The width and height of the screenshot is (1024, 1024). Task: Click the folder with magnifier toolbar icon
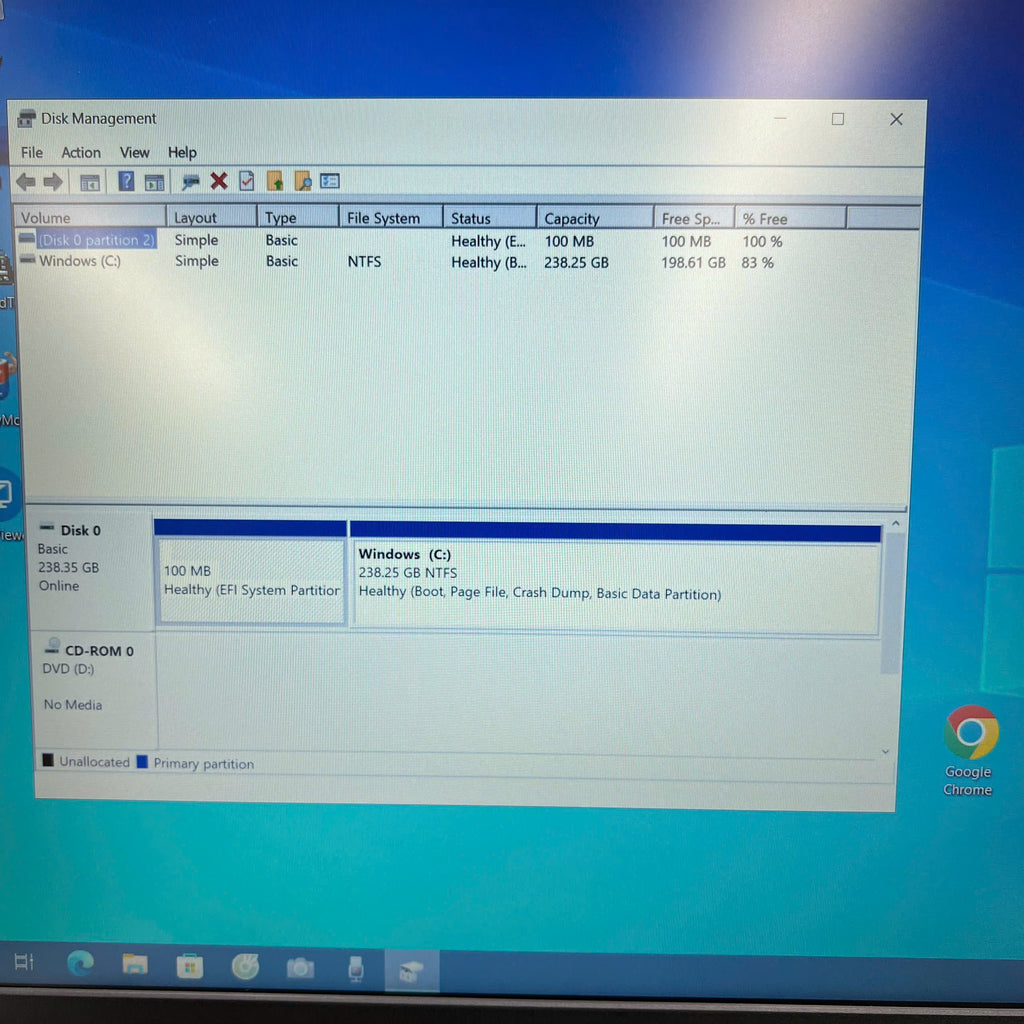coord(303,182)
